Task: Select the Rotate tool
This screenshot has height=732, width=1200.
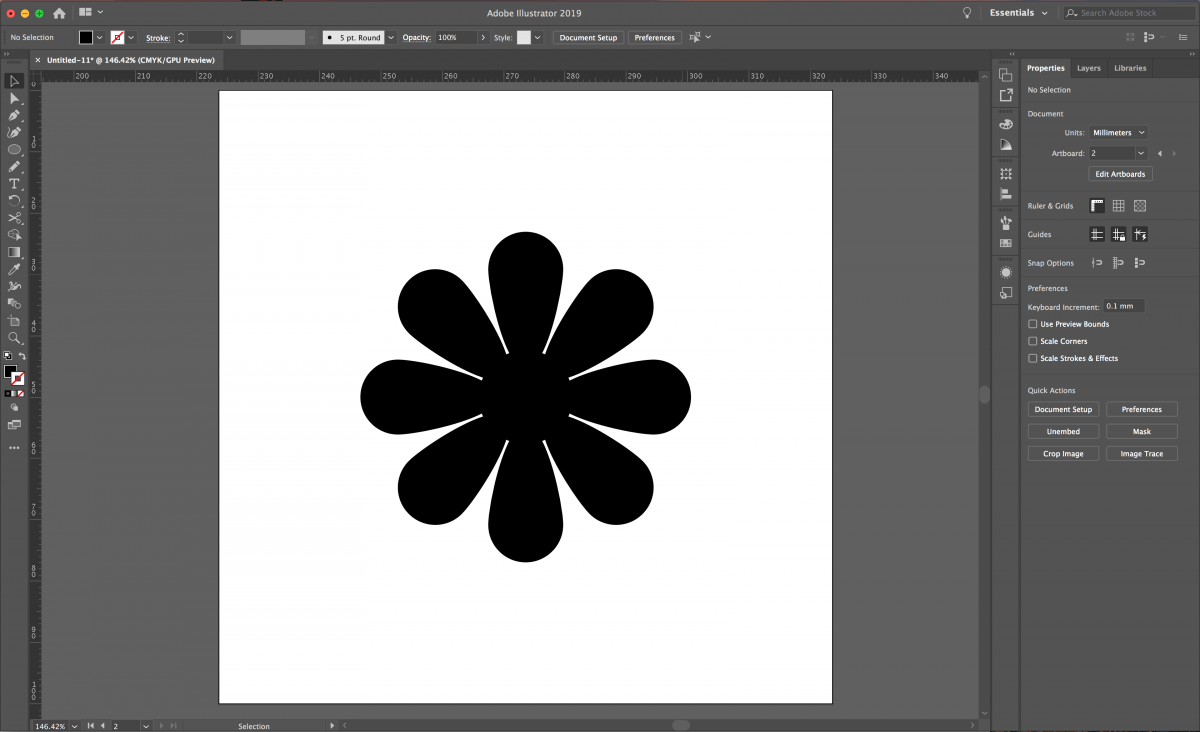Action: (14, 201)
